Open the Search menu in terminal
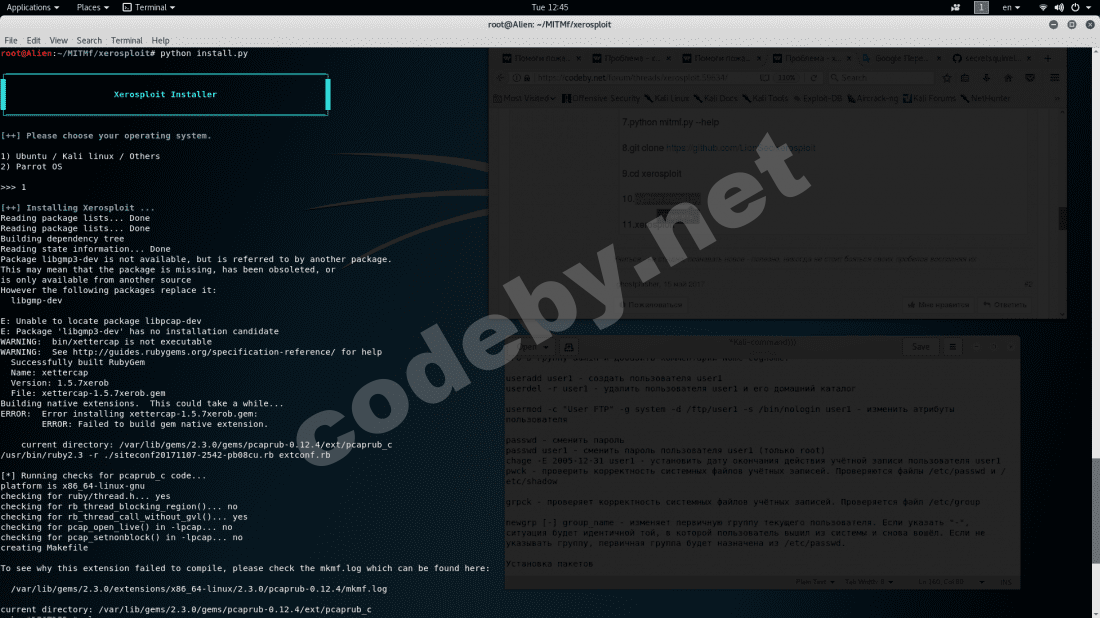Image resolution: width=1100 pixels, height=618 pixels. point(89,41)
